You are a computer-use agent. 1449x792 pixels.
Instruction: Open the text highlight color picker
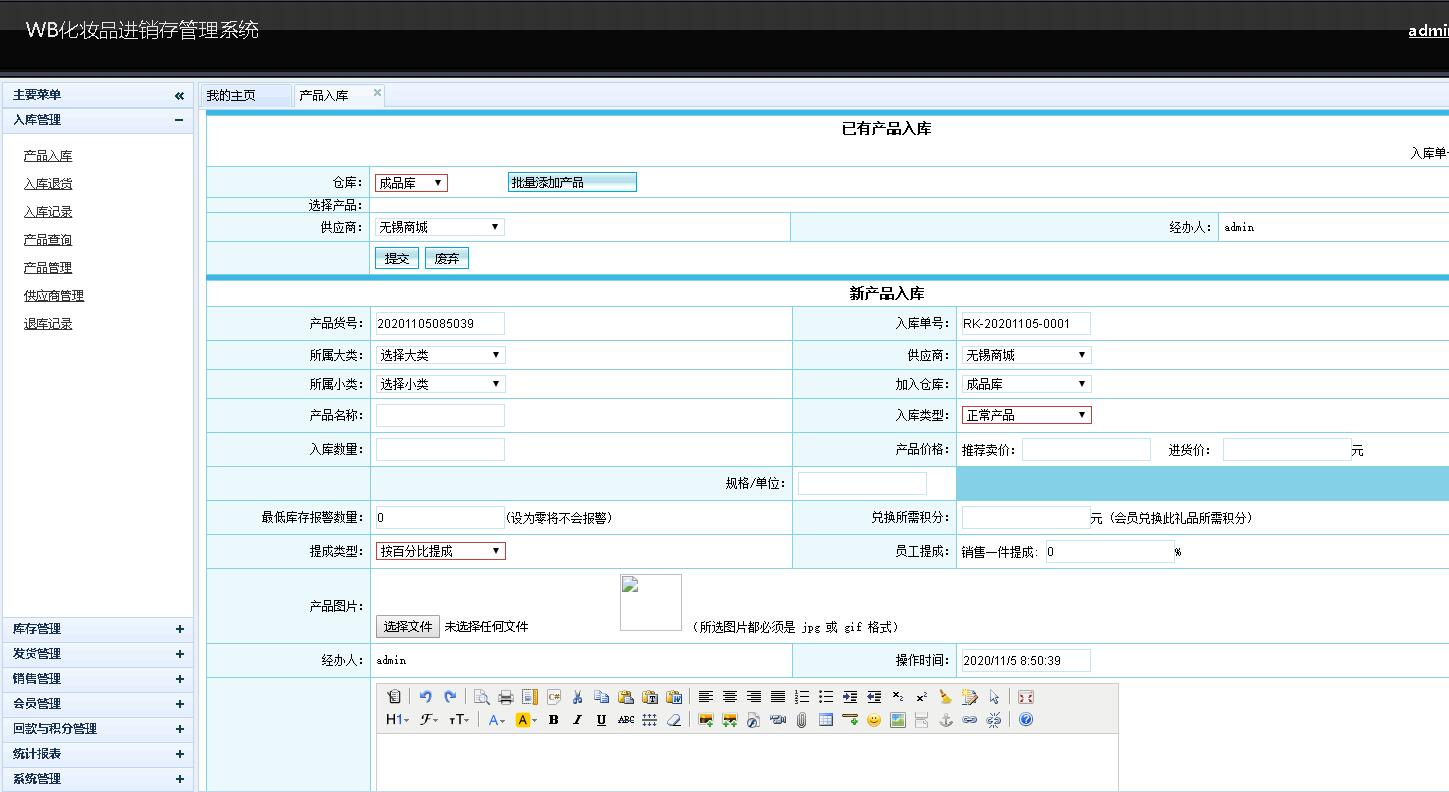(x=526, y=720)
